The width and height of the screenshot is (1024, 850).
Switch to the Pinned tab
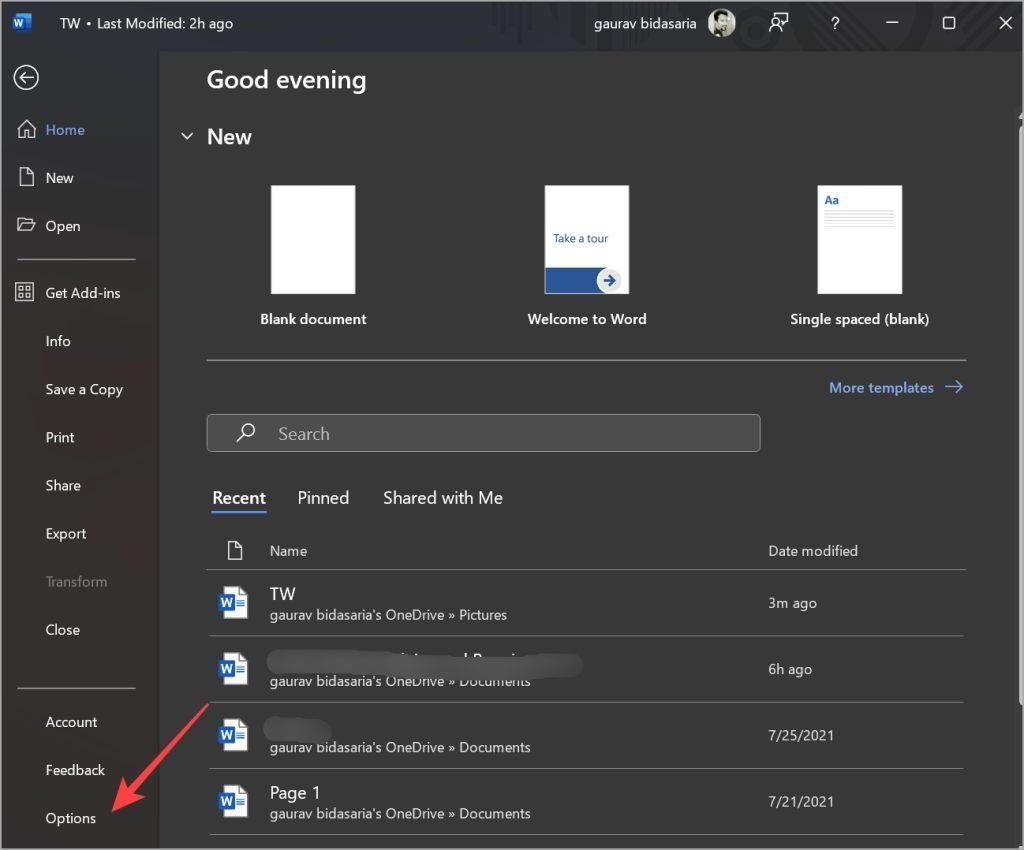(x=323, y=497)
